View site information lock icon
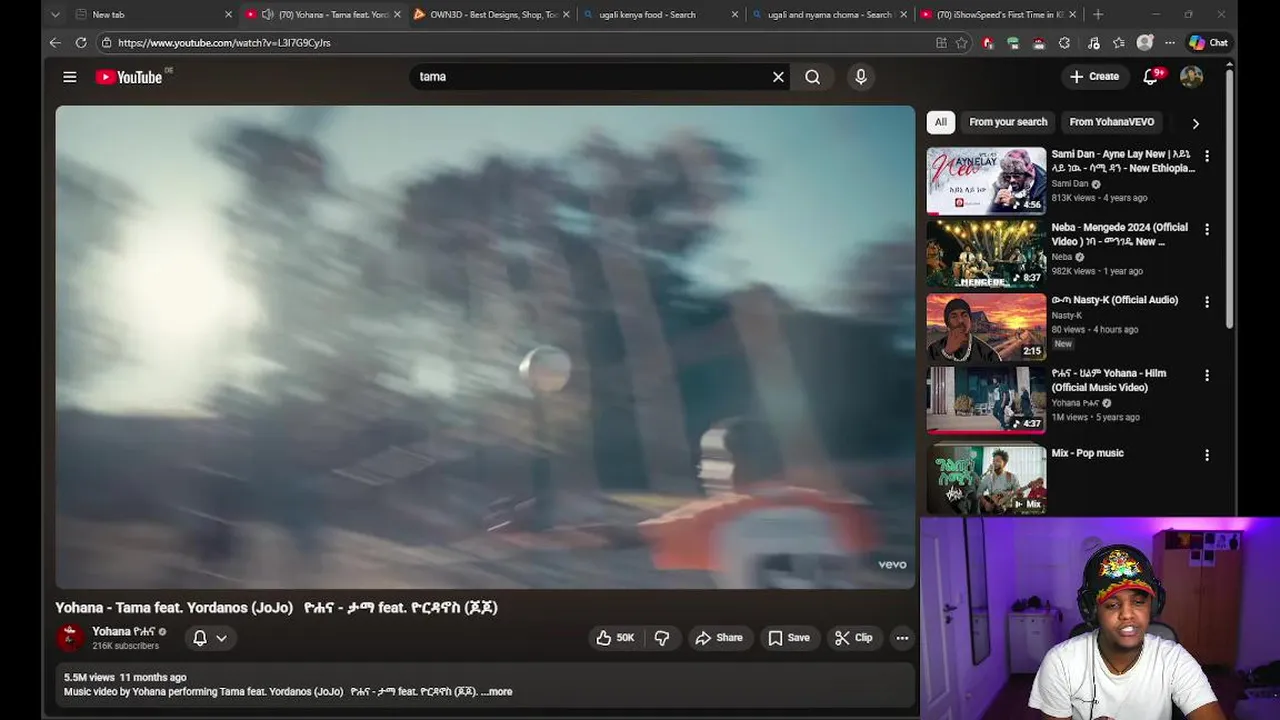Image resolution: width=1280 pixels, height=720 pixels. [106, 43]
